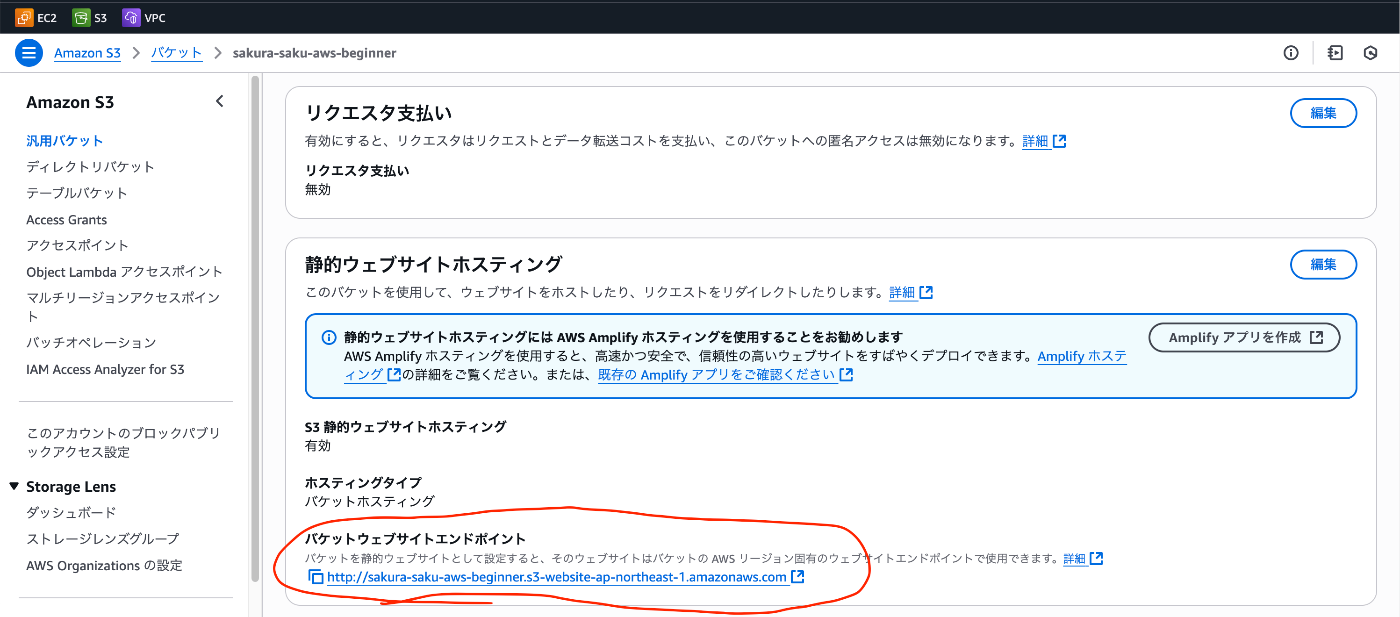Open ダッシュボード under Storage Lens
The width and height of the screenshot is (1400, 617).
[71, 513]
